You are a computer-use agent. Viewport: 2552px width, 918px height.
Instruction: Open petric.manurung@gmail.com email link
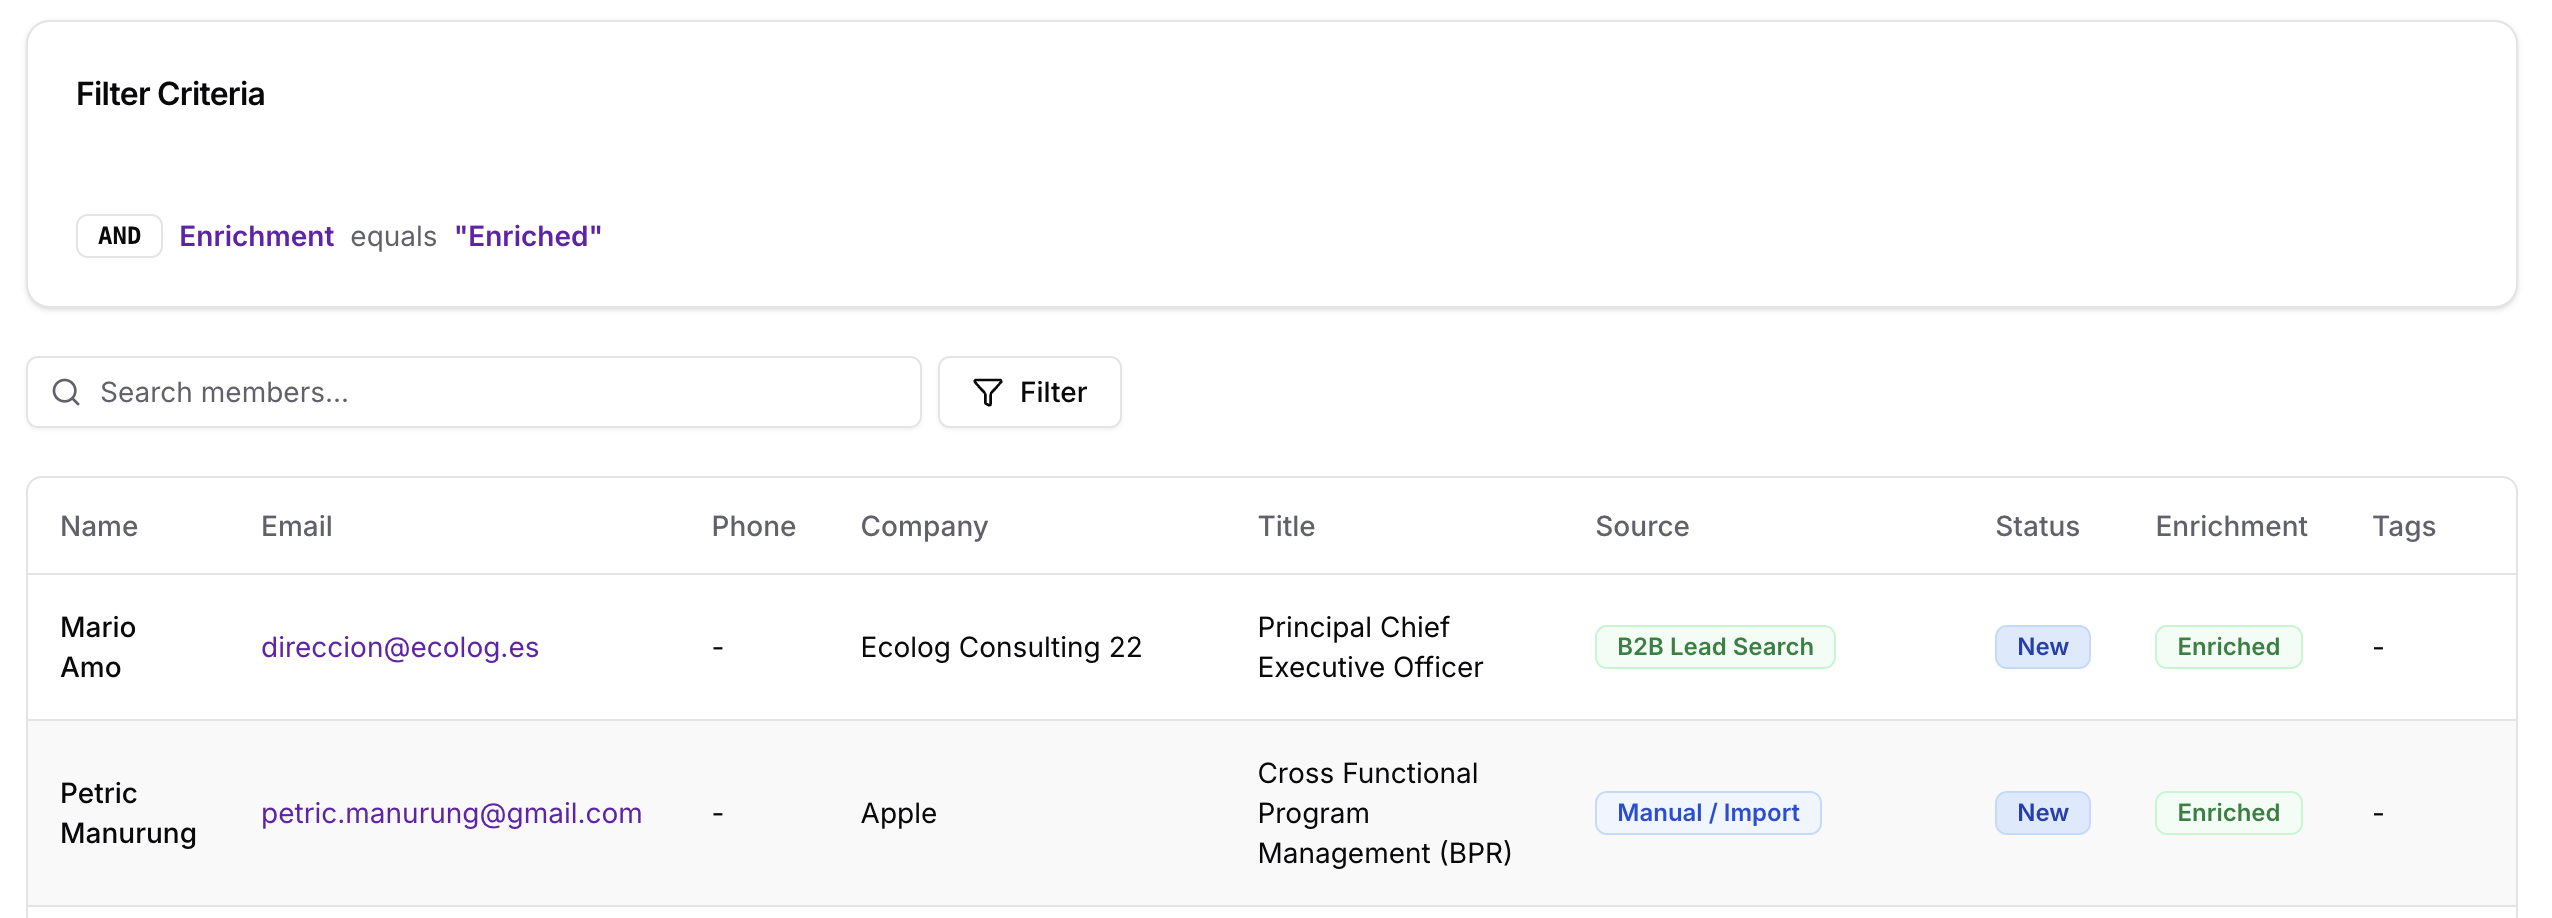[451, 813]
